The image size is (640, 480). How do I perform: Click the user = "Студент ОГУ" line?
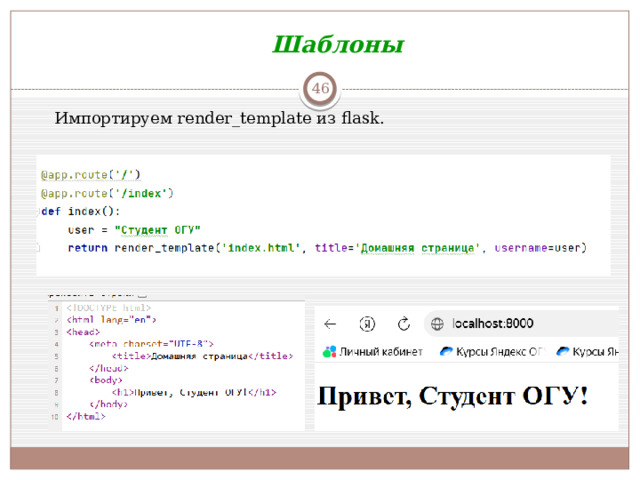pos(134,230)
